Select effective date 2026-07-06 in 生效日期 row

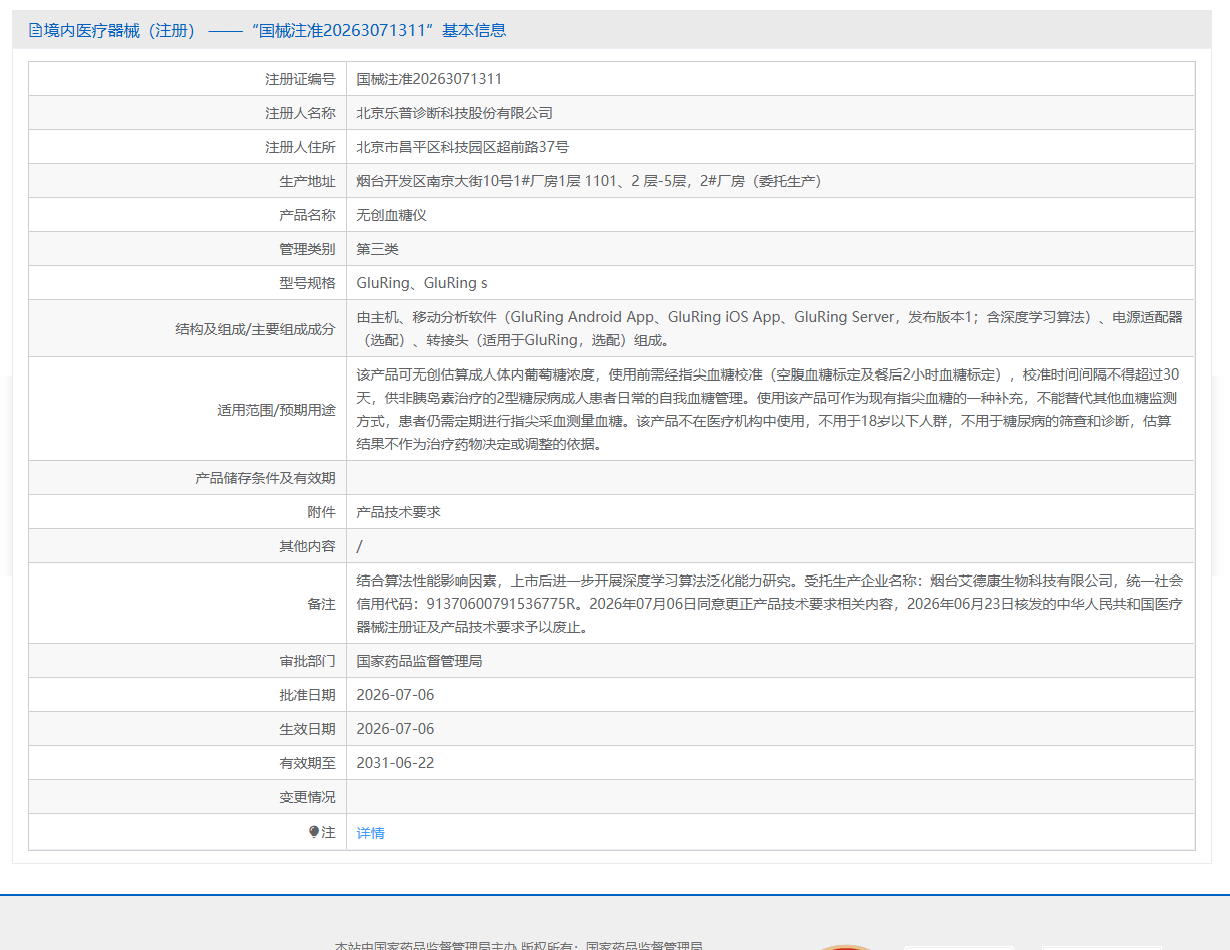pyautogui.click(x=395, y=729)
